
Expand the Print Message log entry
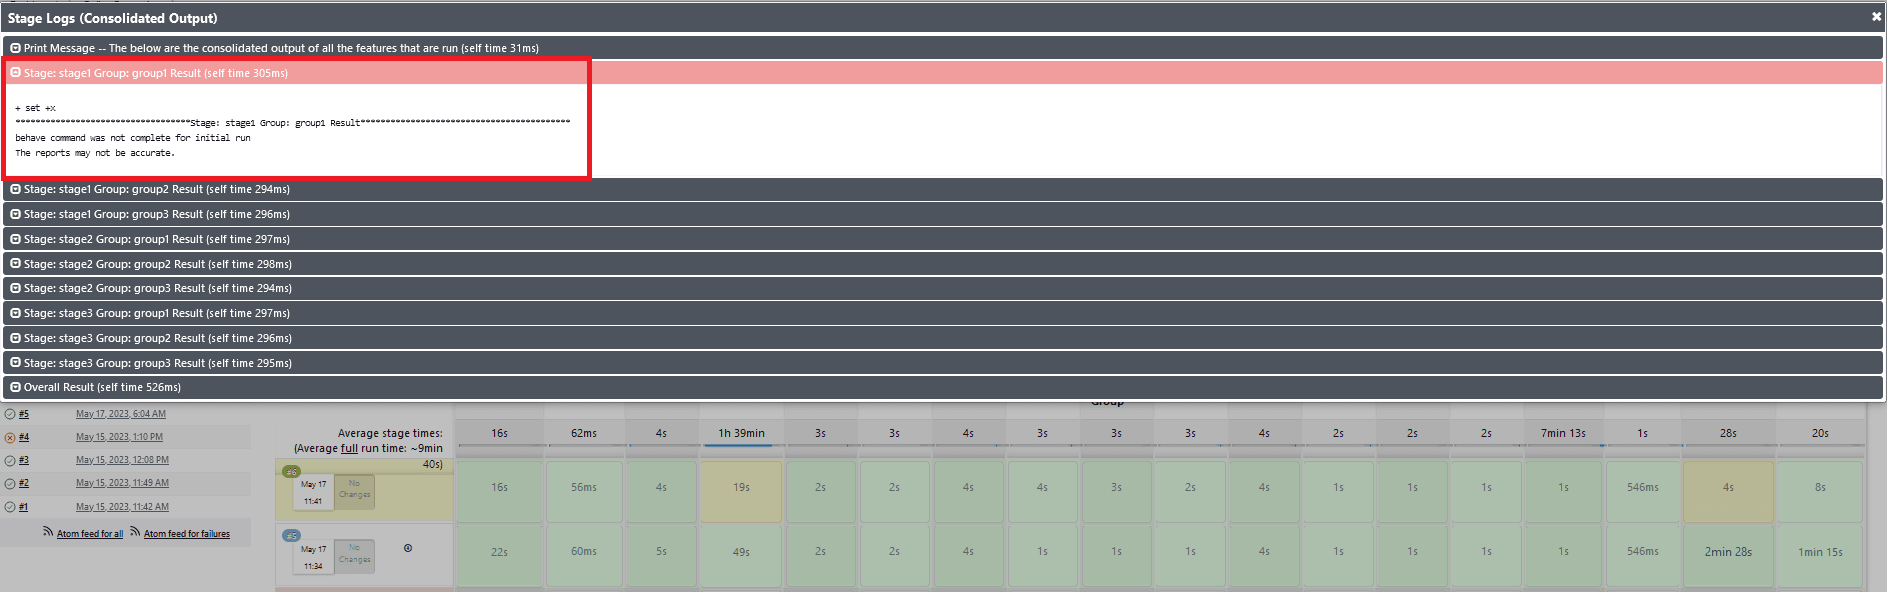(943, 48)
